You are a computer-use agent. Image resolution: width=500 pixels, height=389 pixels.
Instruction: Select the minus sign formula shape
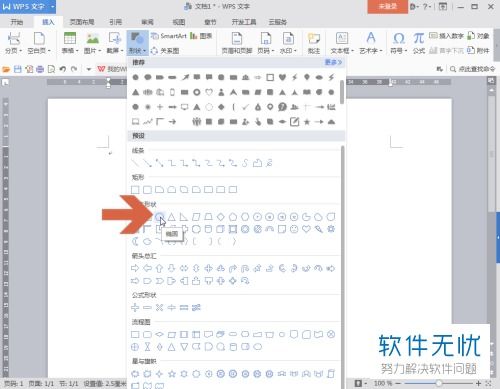(x=147, y=307)
